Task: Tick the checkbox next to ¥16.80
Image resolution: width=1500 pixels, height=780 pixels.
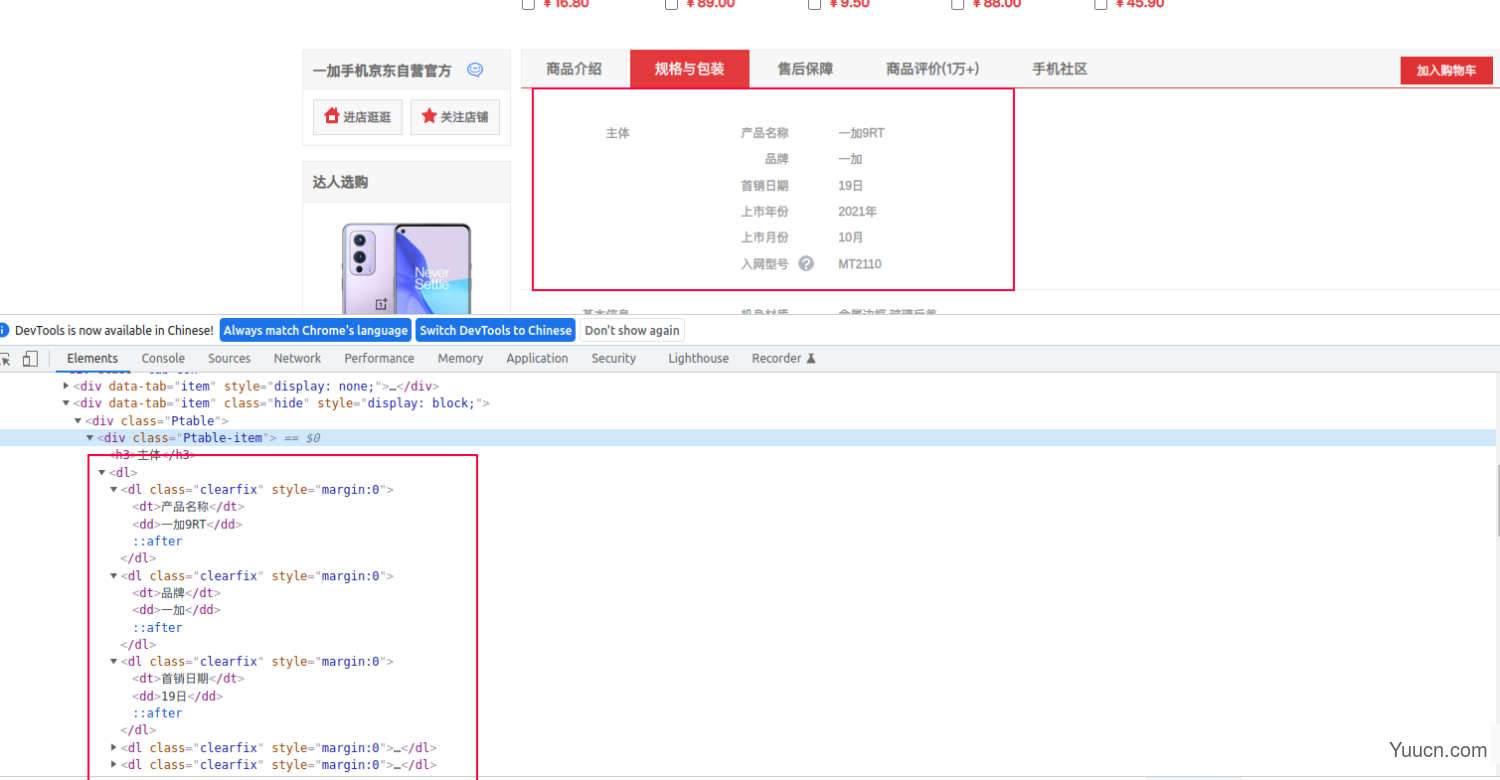Action: click(529, 4)
